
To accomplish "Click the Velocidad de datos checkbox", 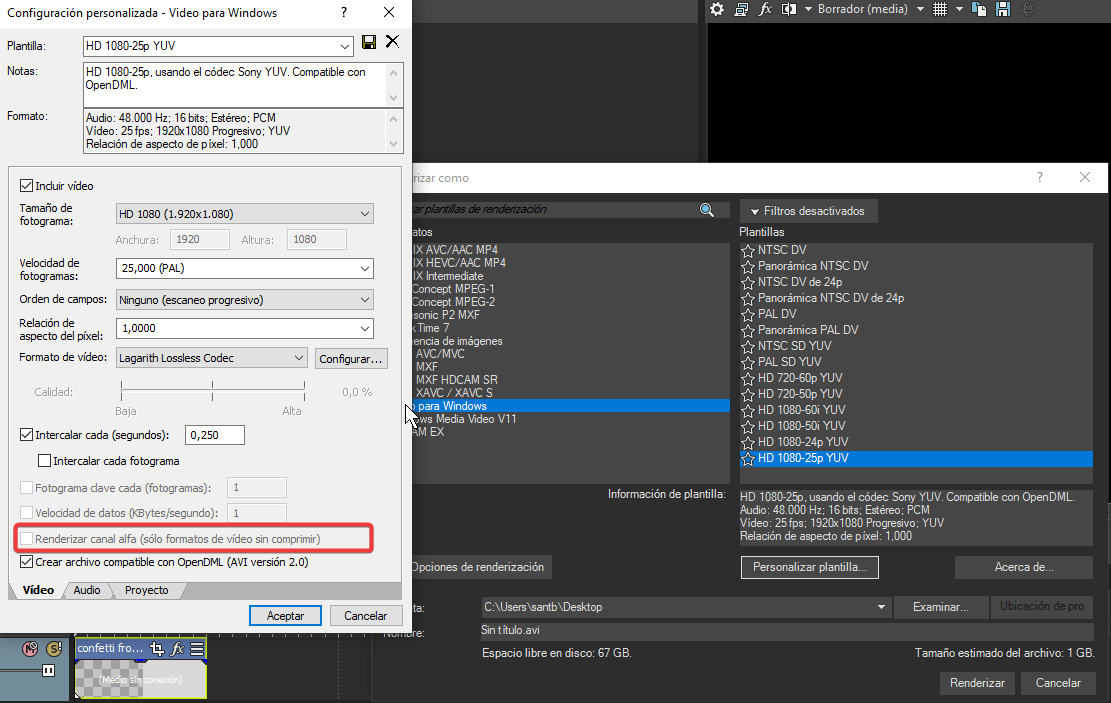I will pyautogui.click(x=26, y=512).
